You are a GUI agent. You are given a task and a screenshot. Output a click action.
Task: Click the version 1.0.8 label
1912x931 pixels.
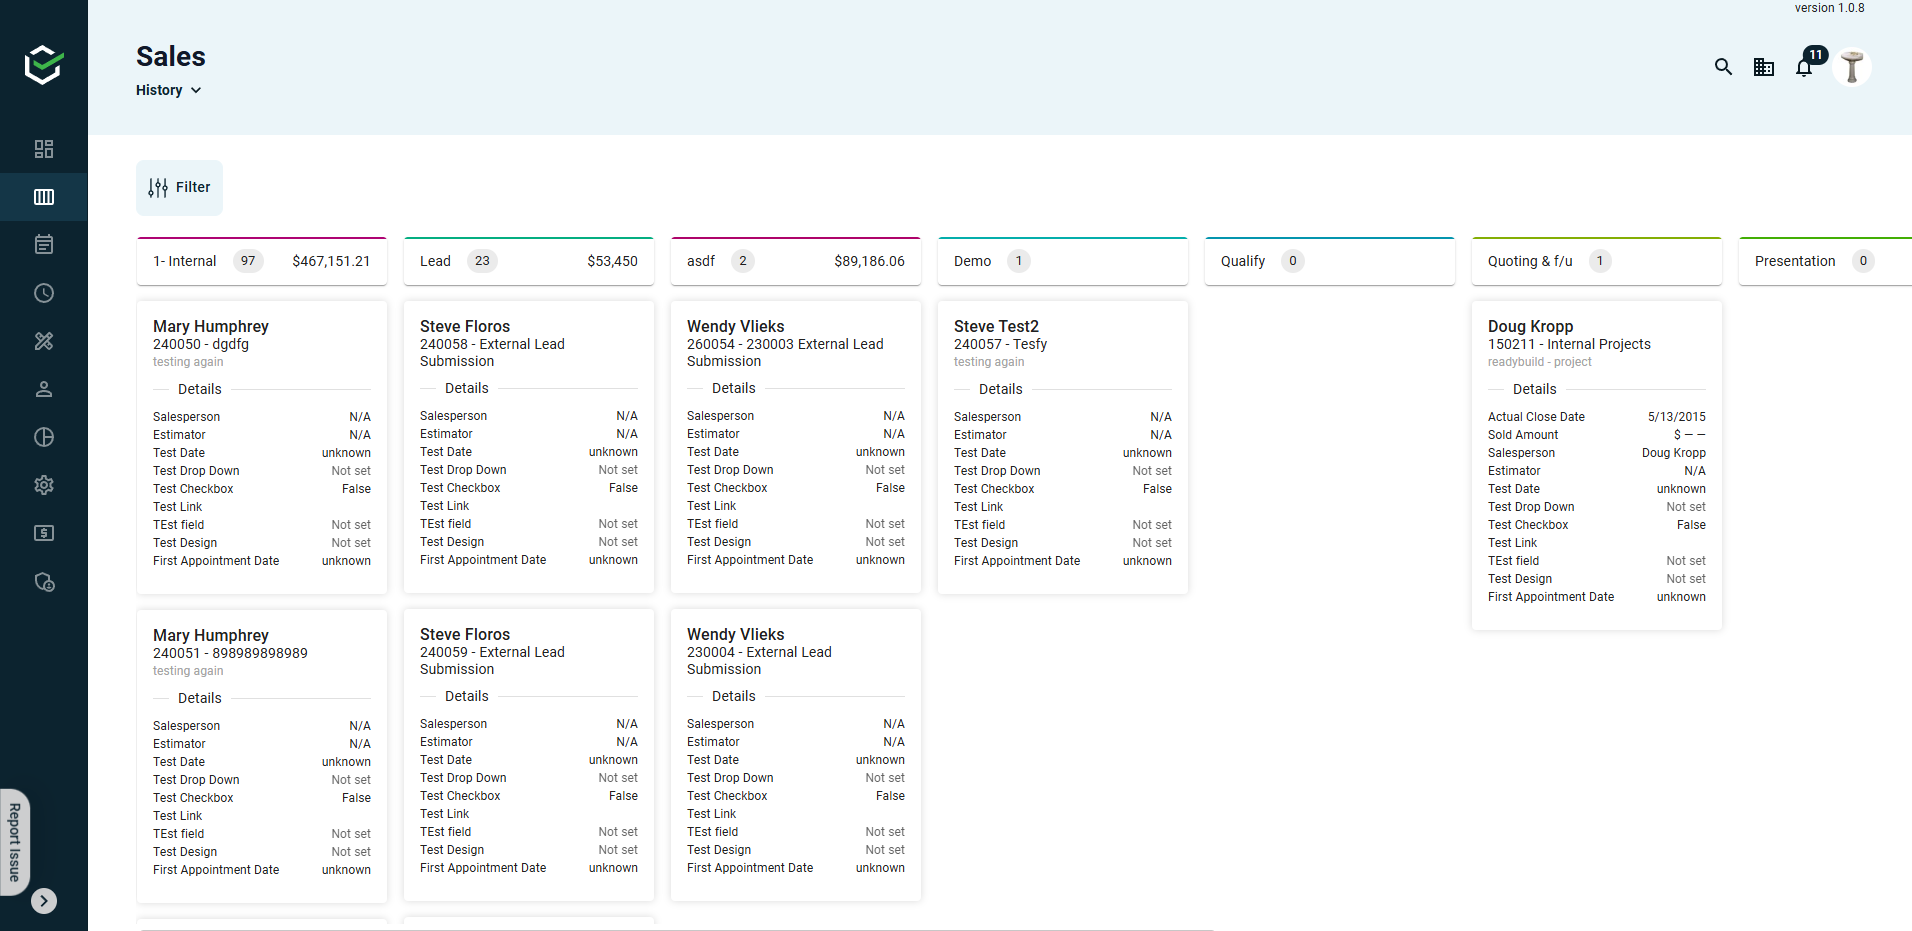[x=1829, y=8]
